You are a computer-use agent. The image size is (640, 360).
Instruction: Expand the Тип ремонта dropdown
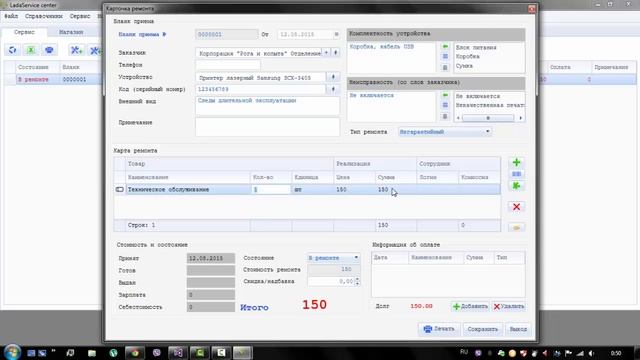(487, 132)
